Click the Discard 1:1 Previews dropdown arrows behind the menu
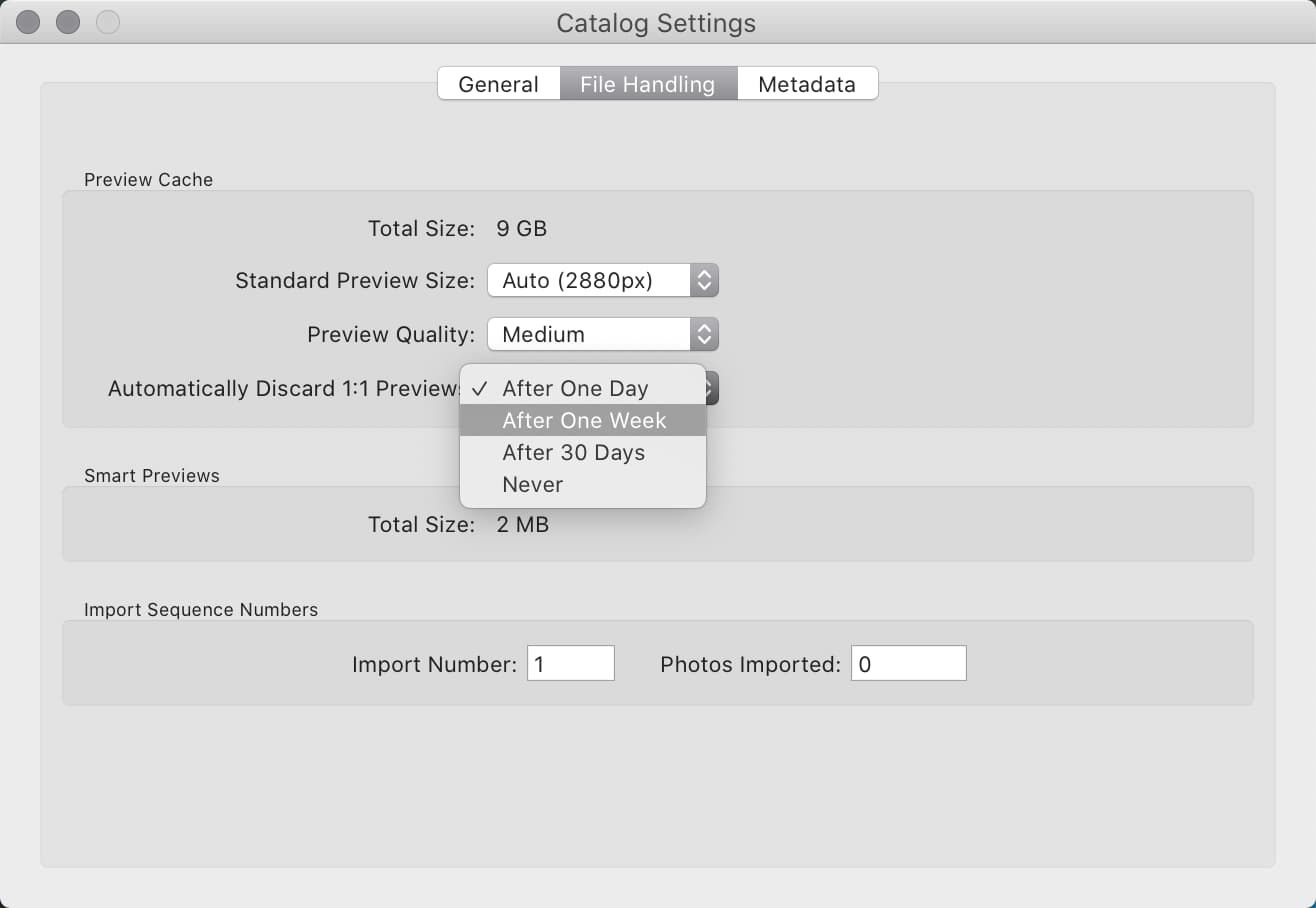 point(712,388)
